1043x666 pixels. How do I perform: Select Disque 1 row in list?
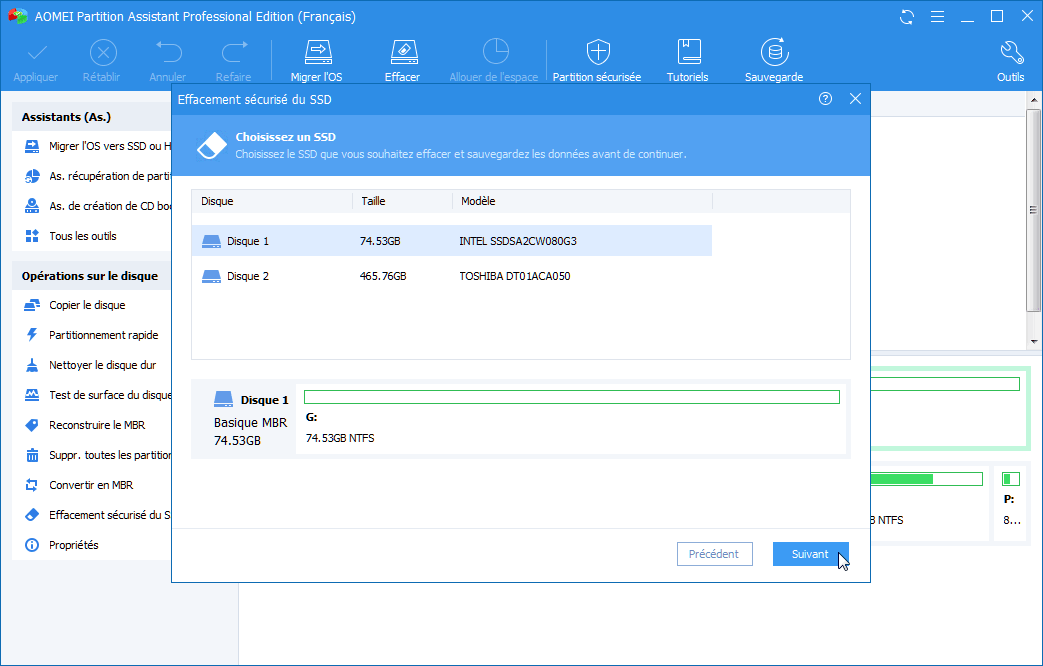click(452, 241)
